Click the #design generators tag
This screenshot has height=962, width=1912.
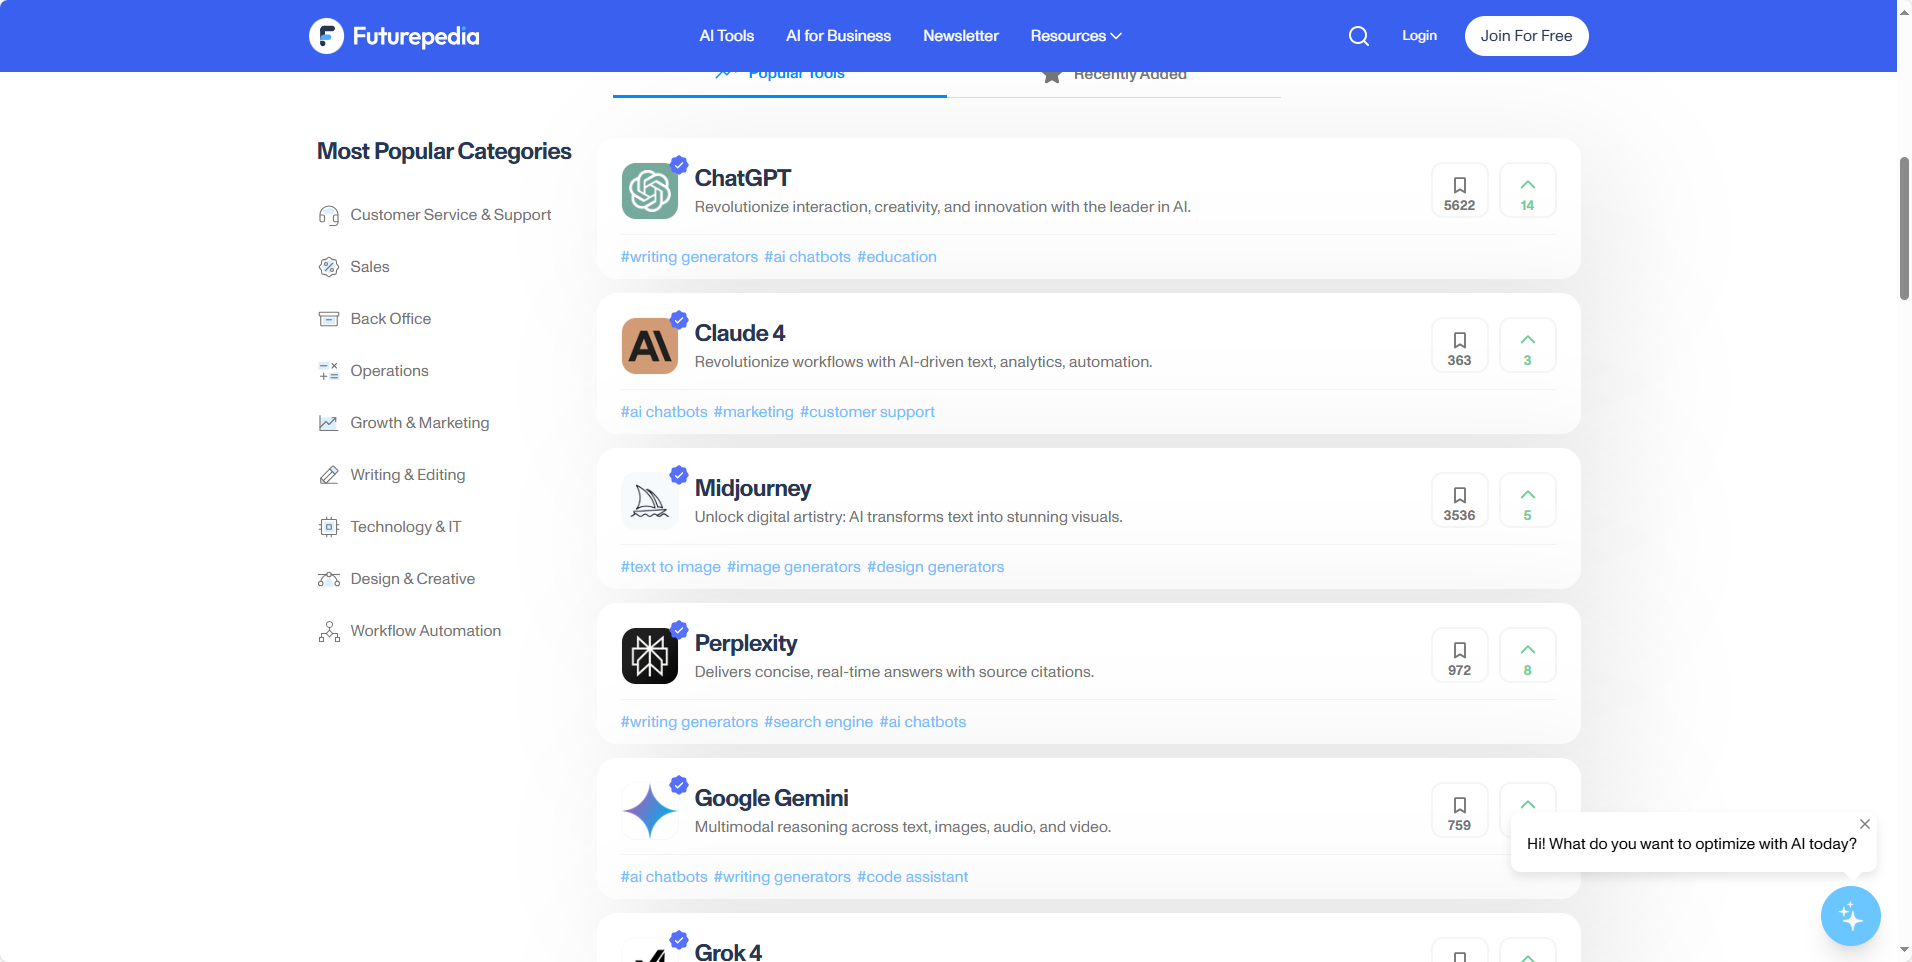(x=935, y=567)
